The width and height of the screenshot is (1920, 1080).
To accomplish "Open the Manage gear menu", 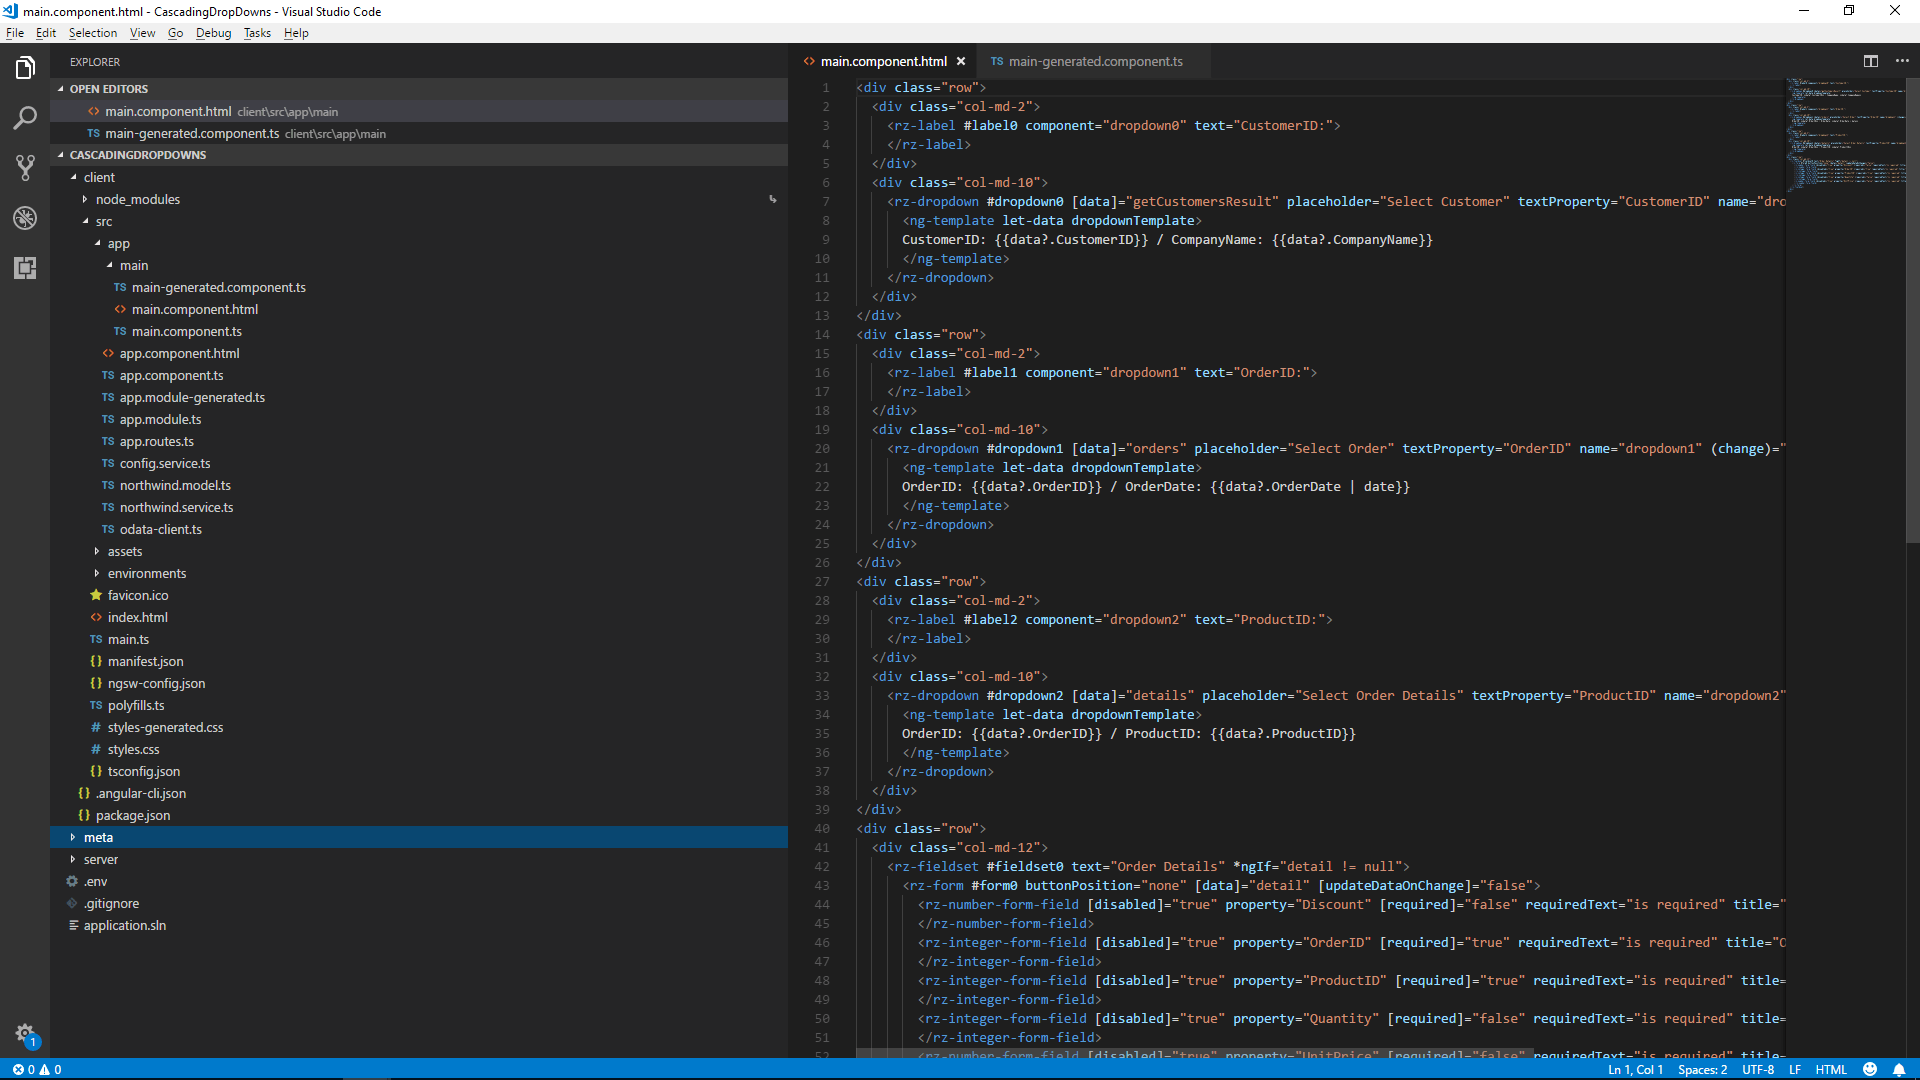I will point(25,1034).
